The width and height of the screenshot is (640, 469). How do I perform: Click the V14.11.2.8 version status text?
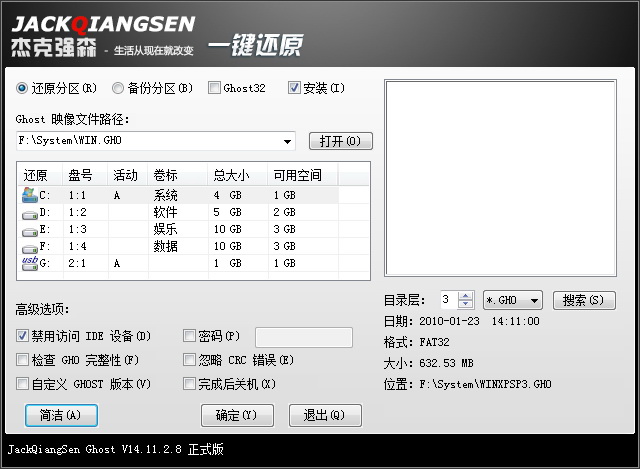pyautogui.click(x=151, y=449)
